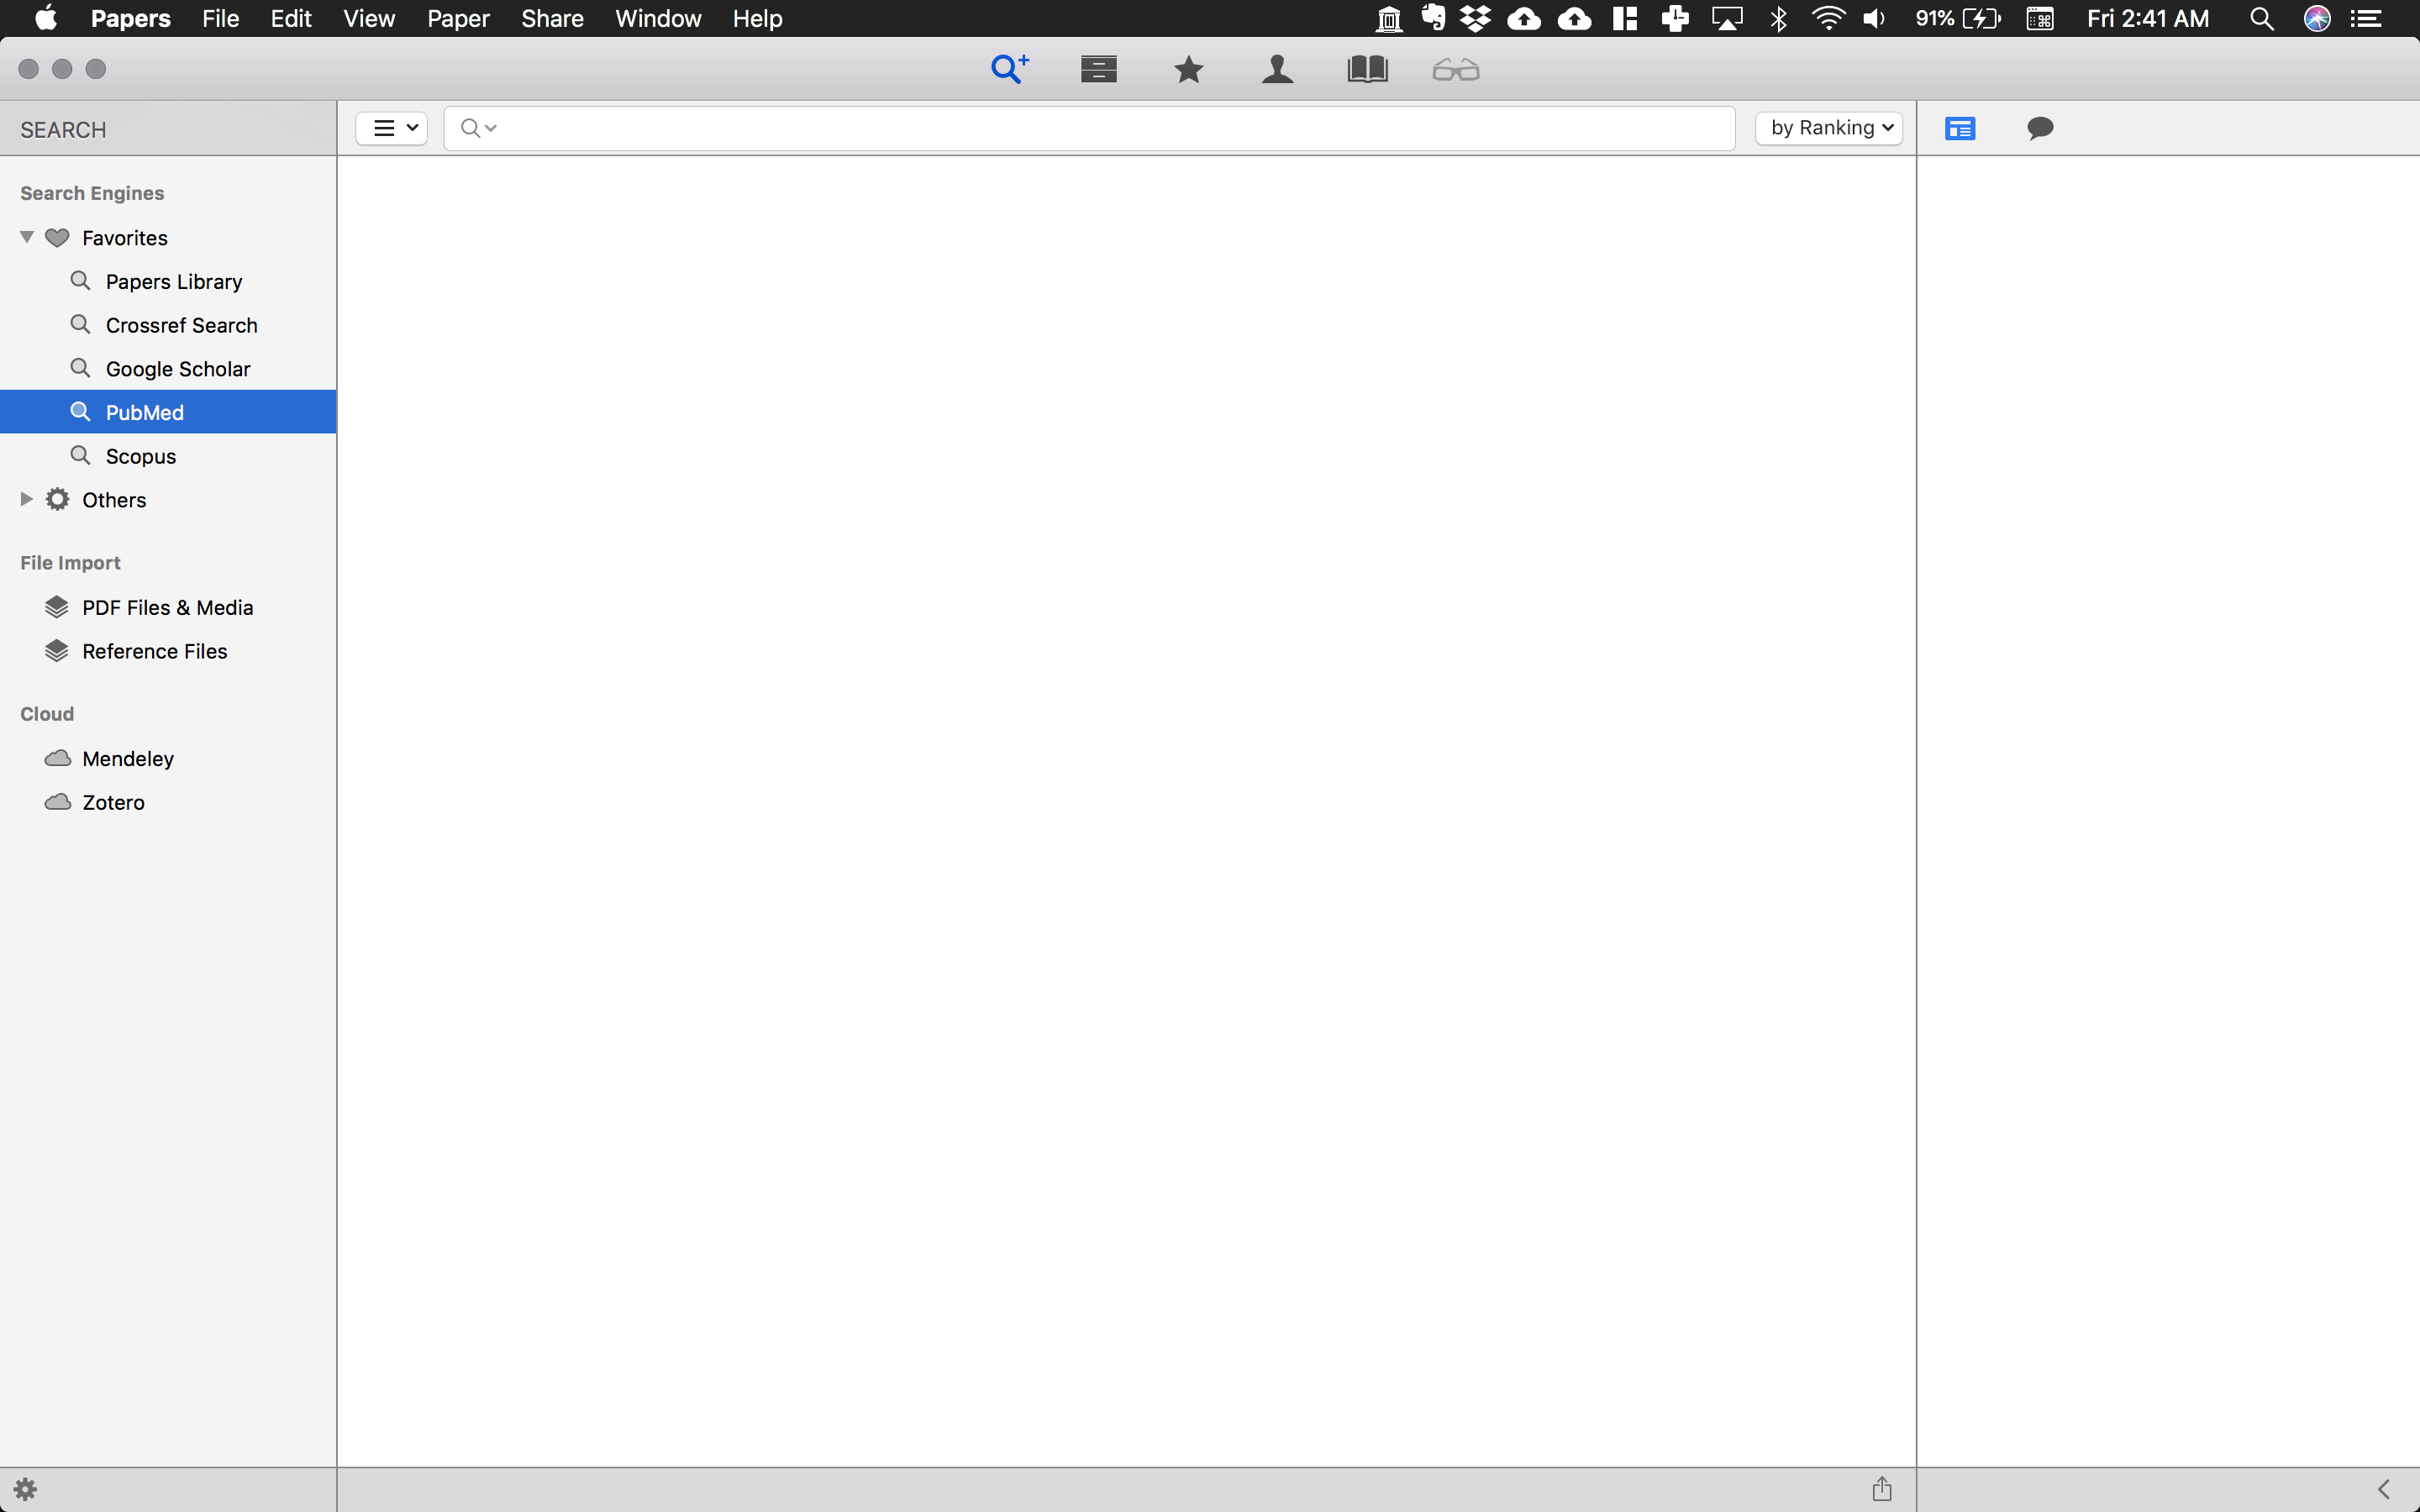The height and width of the screenshot is (1512, 2420).
Task: Open PDF Files & Media import
Action: pyautogui.click(x=168, y=607)
